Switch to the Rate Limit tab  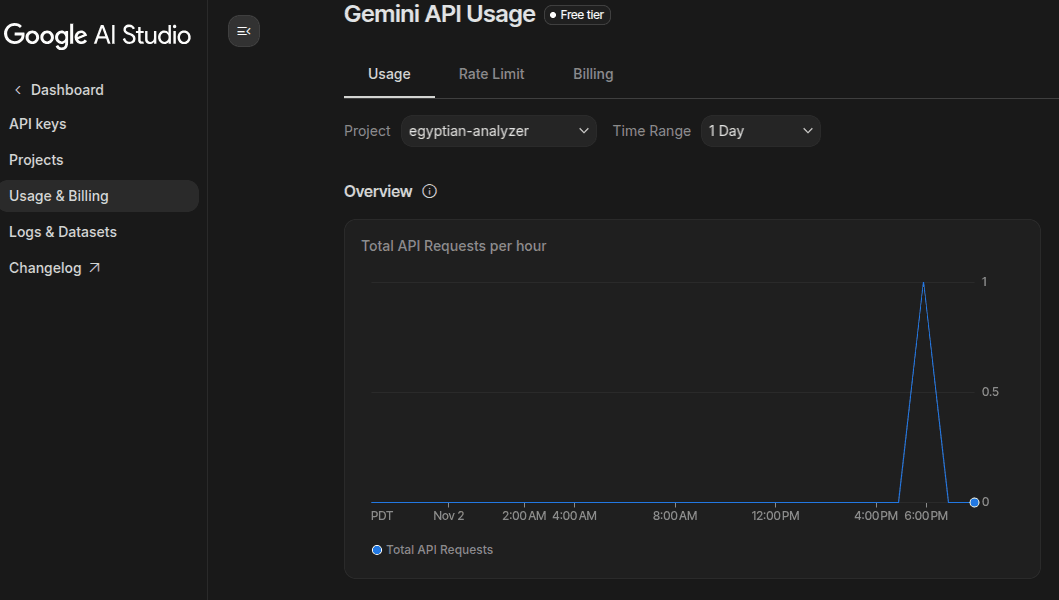click(x=491, y=74)
